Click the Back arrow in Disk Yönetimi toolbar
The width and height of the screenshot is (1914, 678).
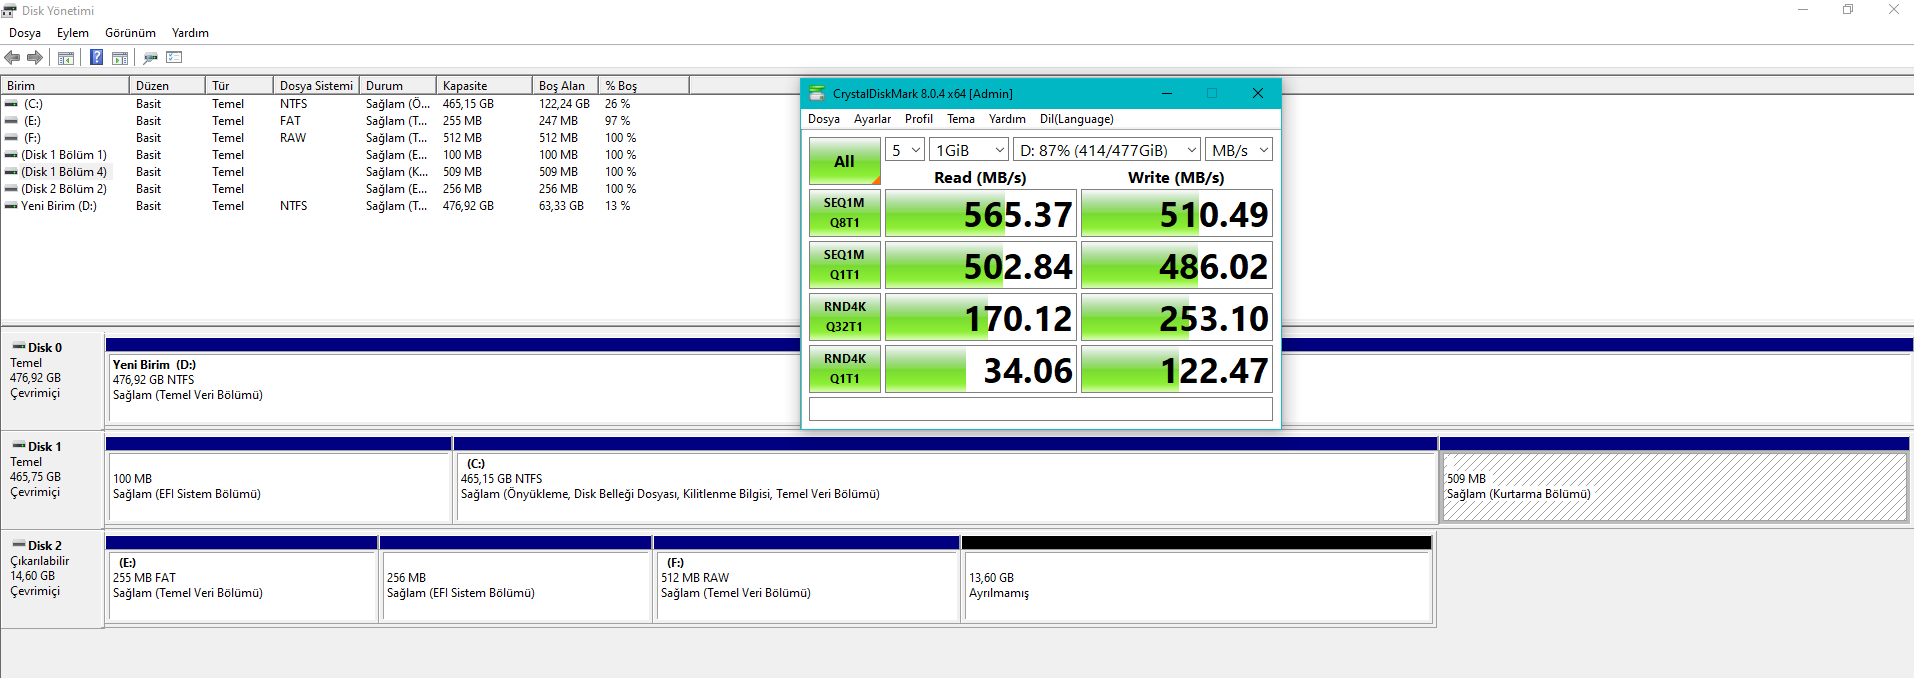[x=12, y=58]
